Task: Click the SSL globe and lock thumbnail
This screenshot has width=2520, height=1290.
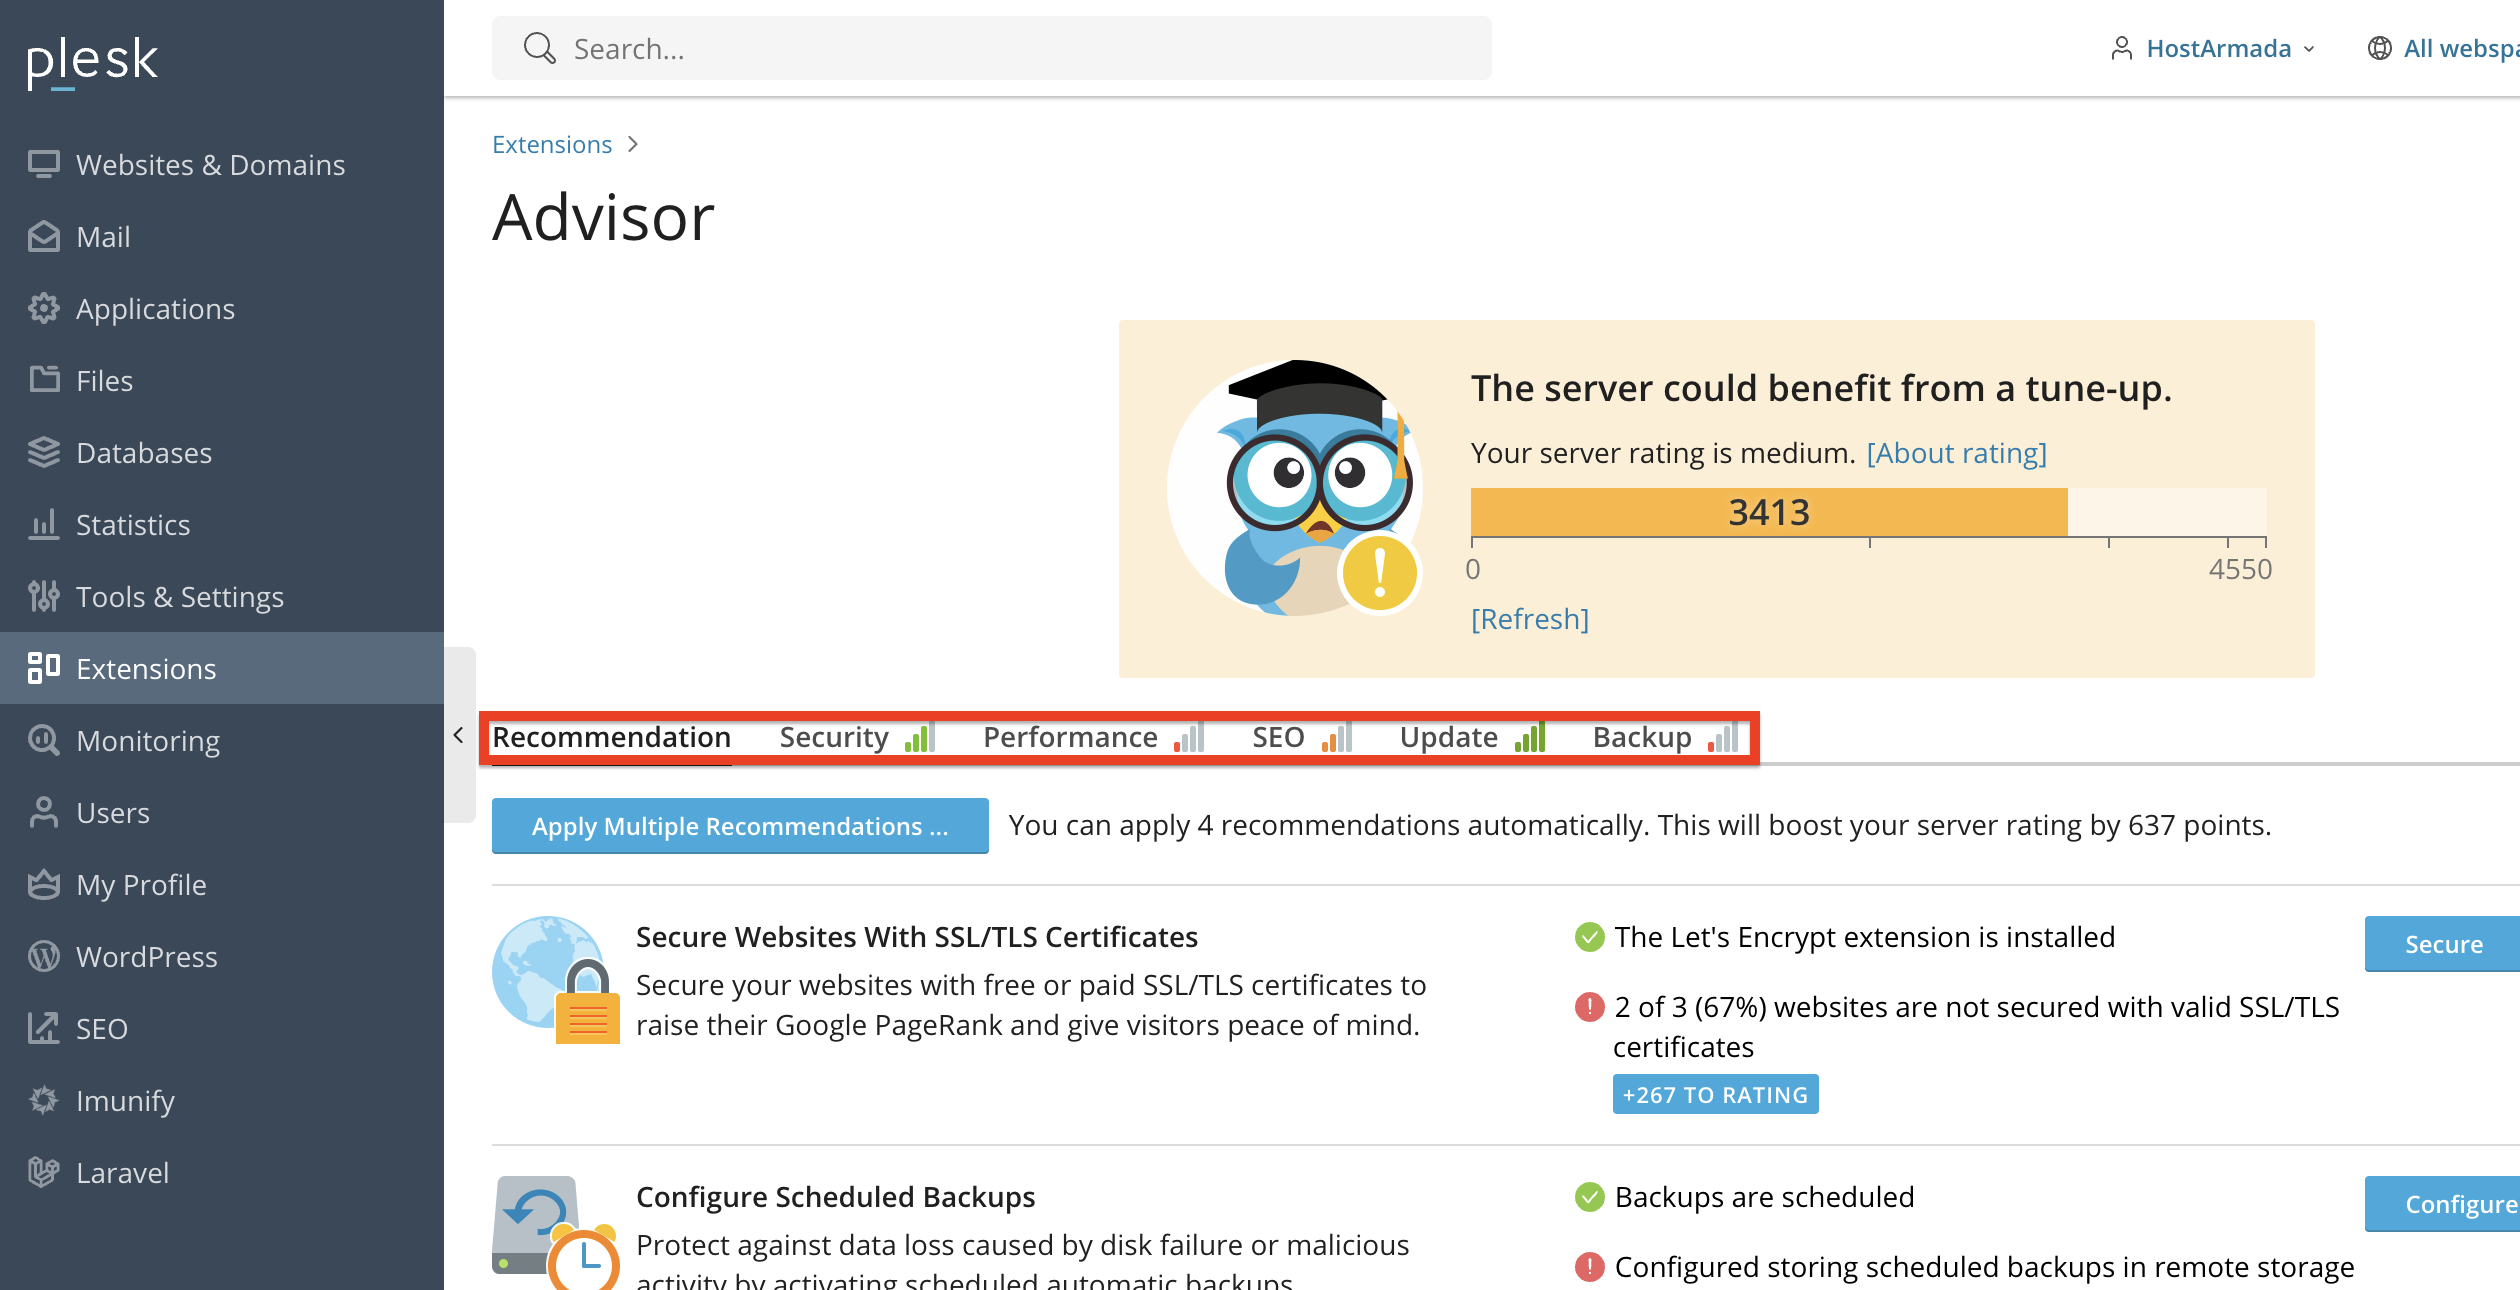Action: click(556, 980)
